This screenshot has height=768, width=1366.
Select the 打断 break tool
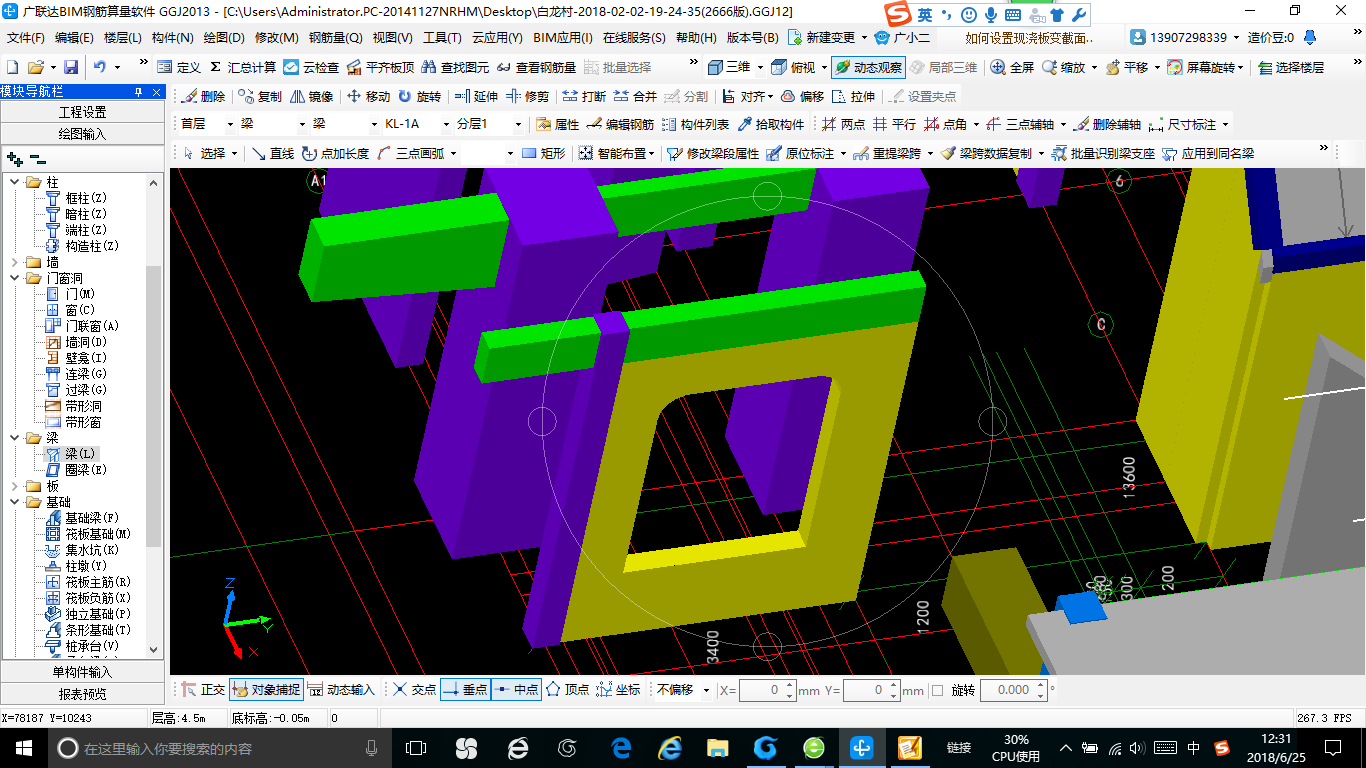pos(584,96)
